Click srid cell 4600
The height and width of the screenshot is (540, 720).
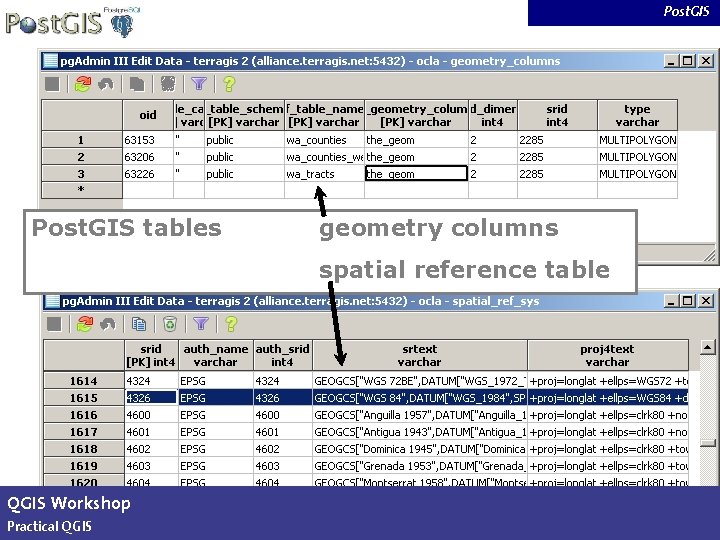pos(151,415)
